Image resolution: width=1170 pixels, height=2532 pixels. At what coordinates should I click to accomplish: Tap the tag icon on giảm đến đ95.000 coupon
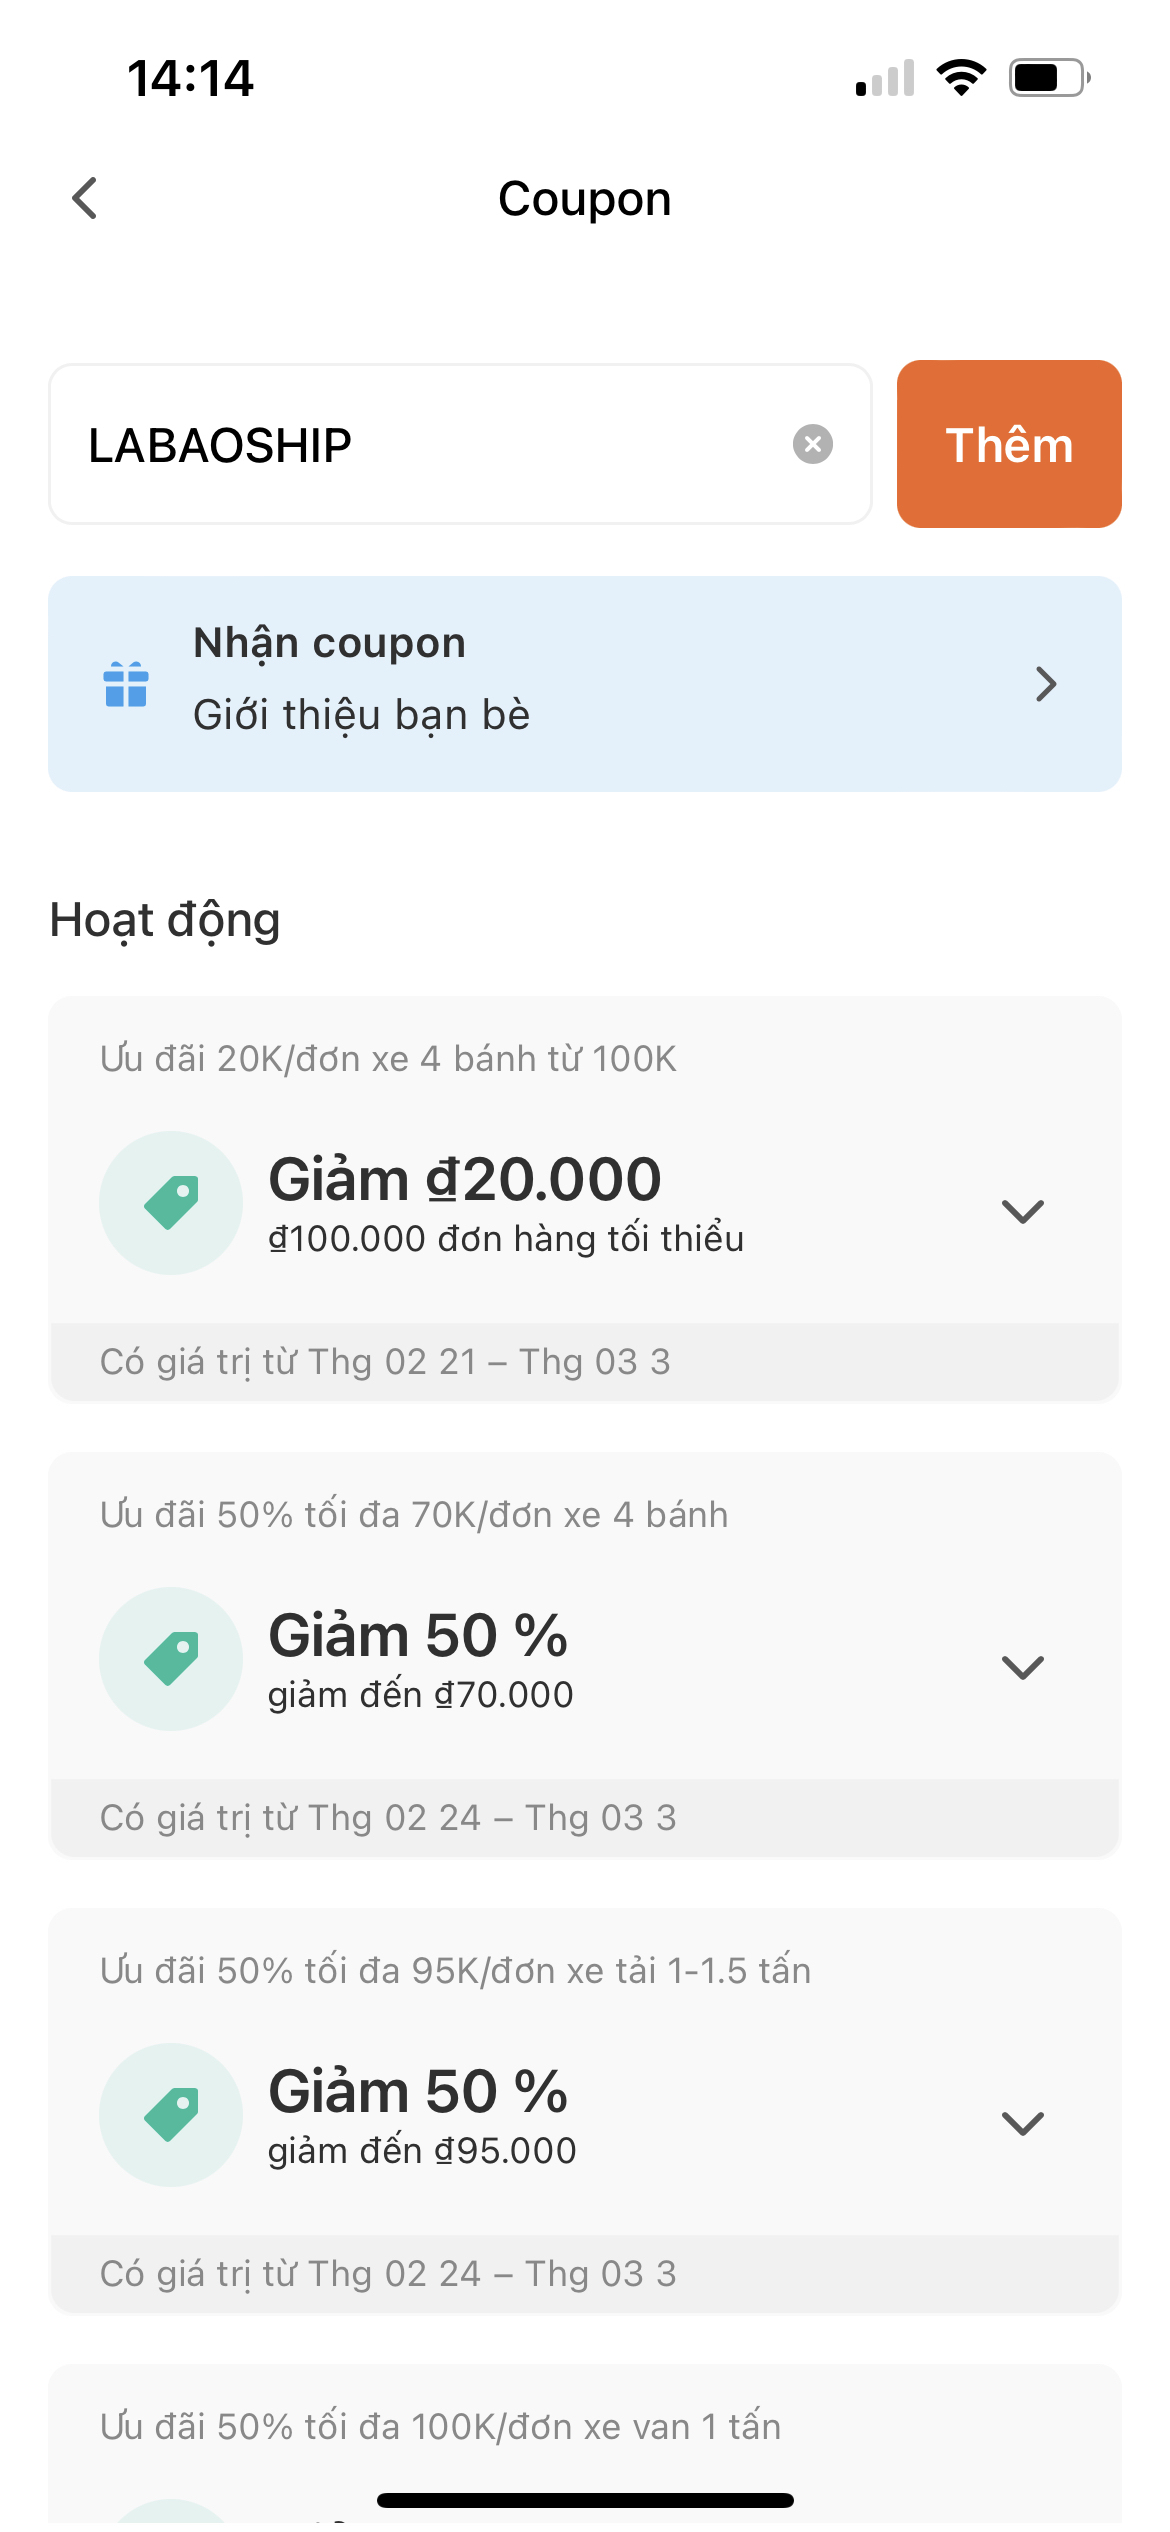(x=171, y=2115)
